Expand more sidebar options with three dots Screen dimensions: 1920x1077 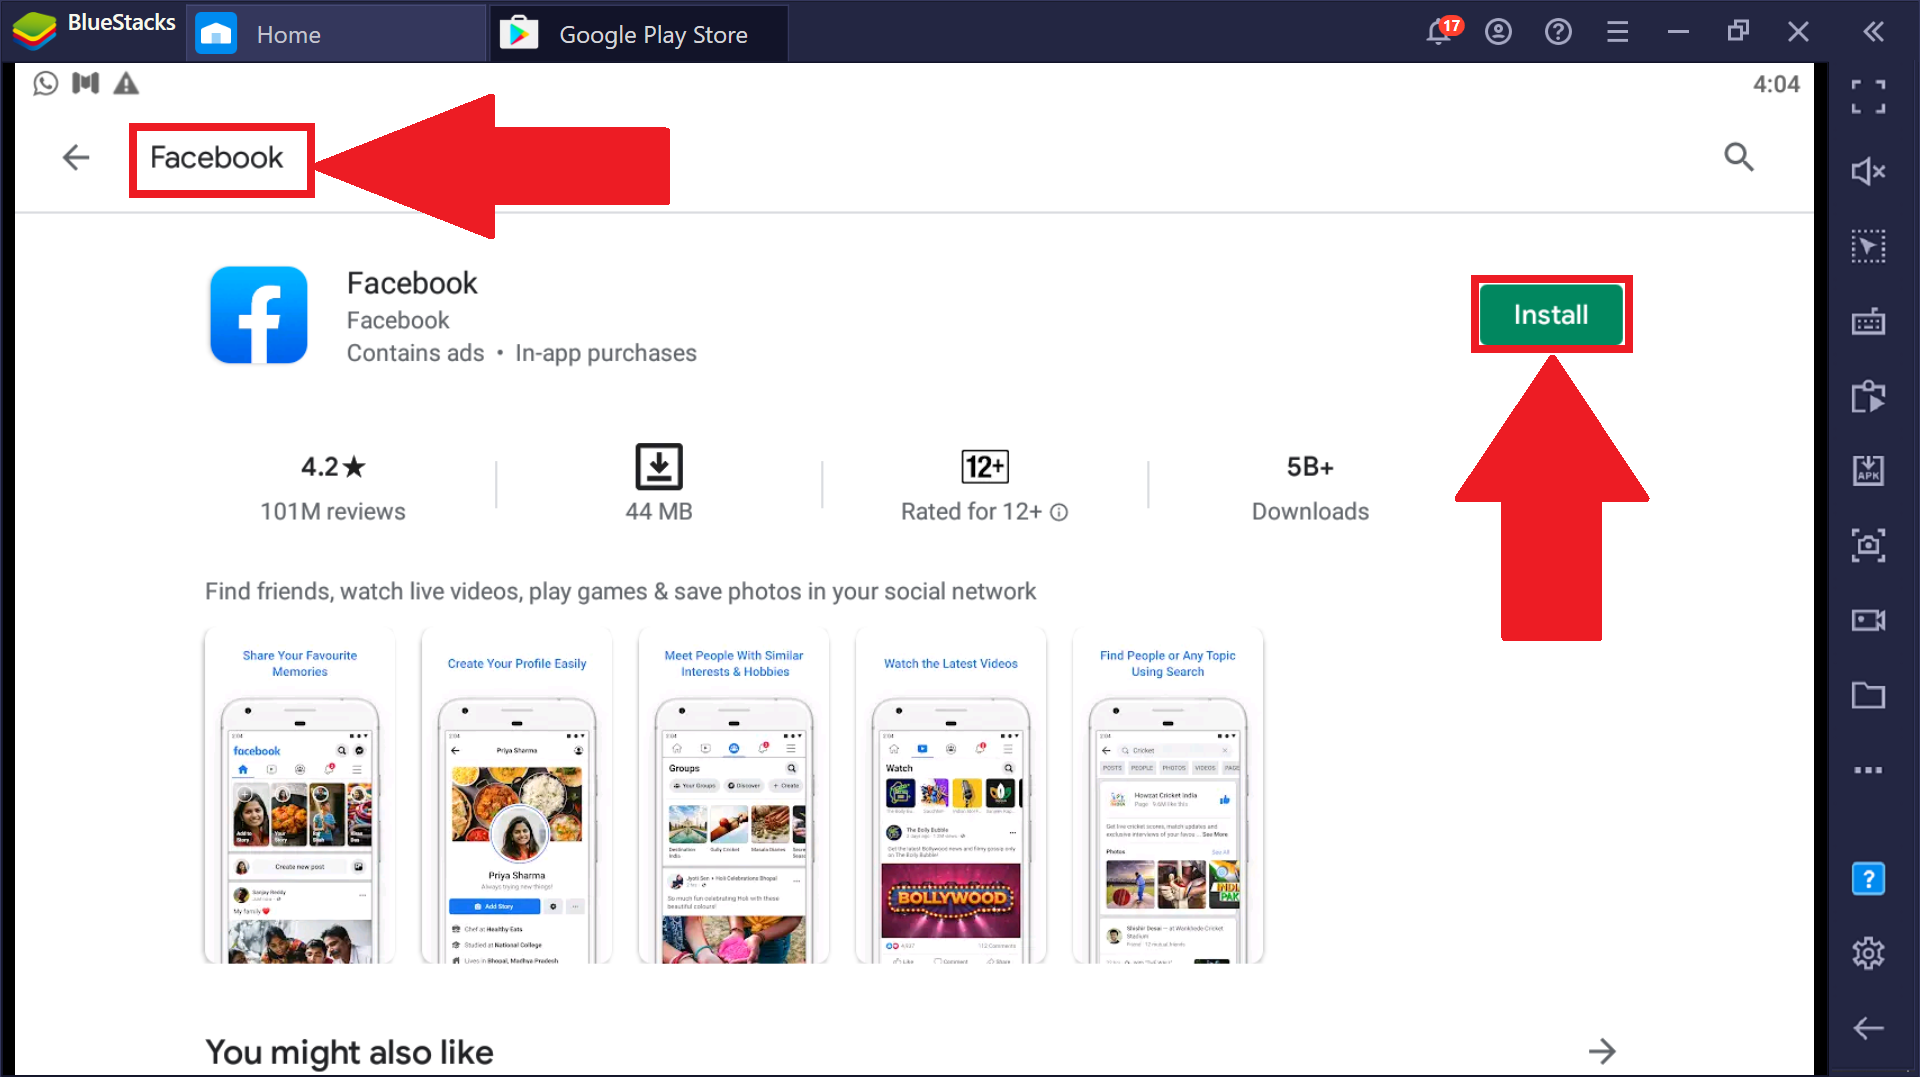(1867, 770)
